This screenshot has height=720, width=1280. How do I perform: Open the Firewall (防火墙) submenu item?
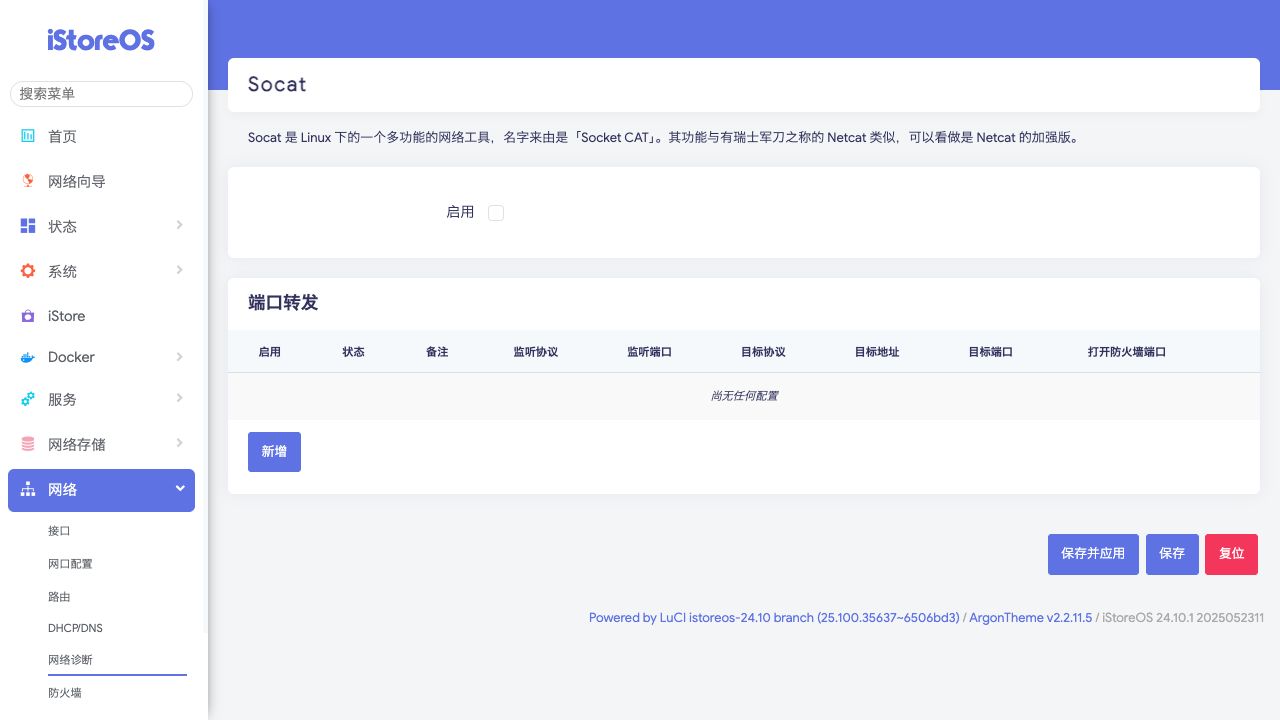(x=65, y=692)
